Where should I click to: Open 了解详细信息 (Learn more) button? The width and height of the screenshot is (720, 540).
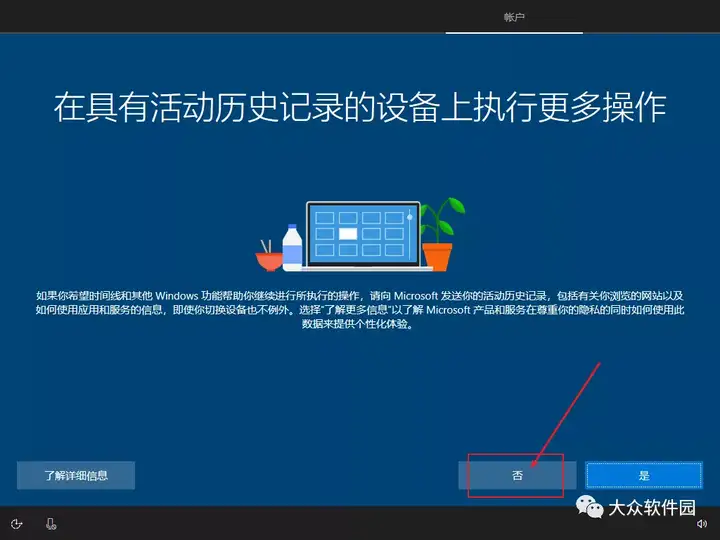point(76,475)
